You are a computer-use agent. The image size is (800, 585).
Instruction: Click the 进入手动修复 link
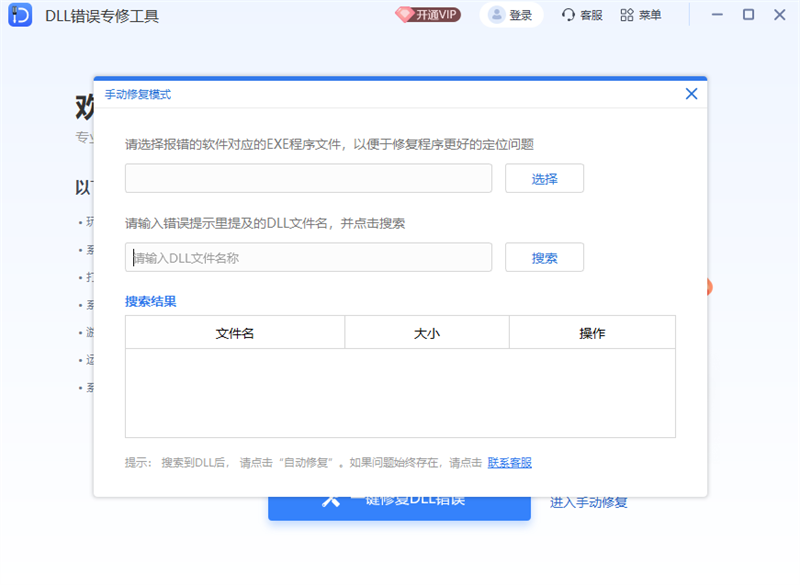pyautogui.click(x=589, y=501)
